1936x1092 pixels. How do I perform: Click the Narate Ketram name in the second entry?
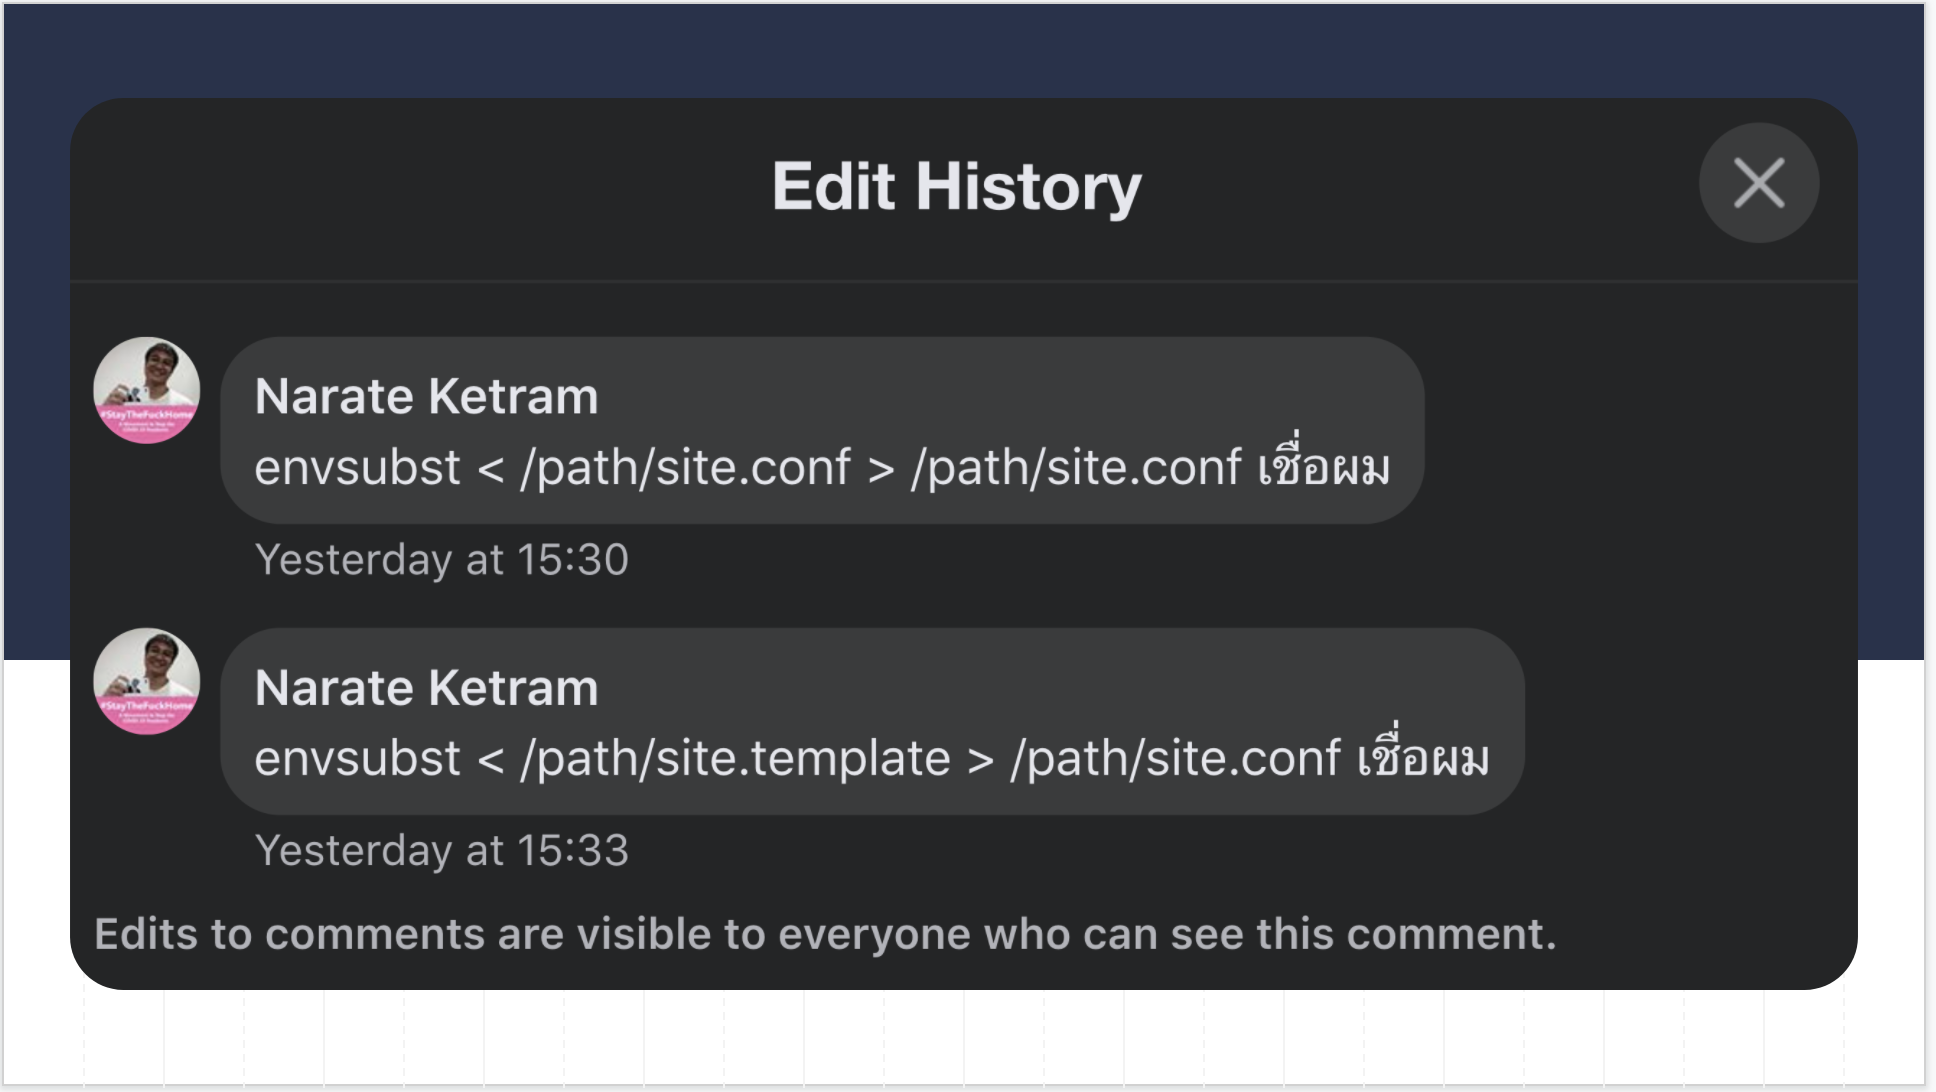click(427, 687)
